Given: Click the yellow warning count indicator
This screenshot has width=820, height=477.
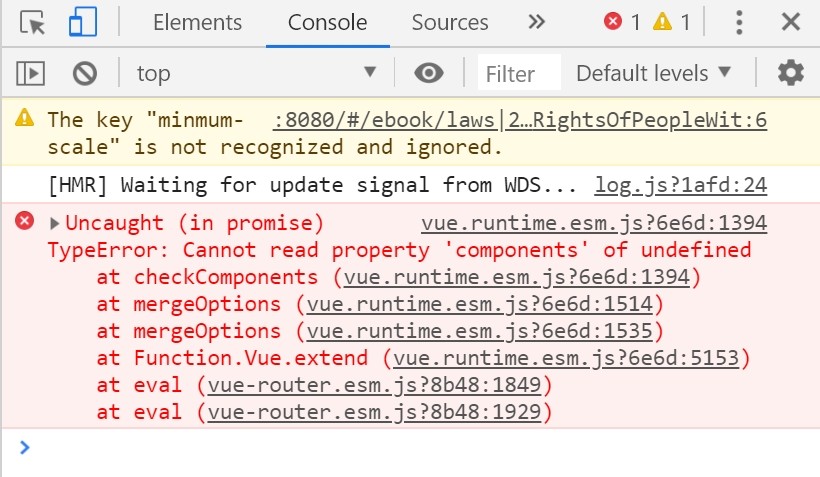Looking at the screenshot, I should (x=672, y=22).
